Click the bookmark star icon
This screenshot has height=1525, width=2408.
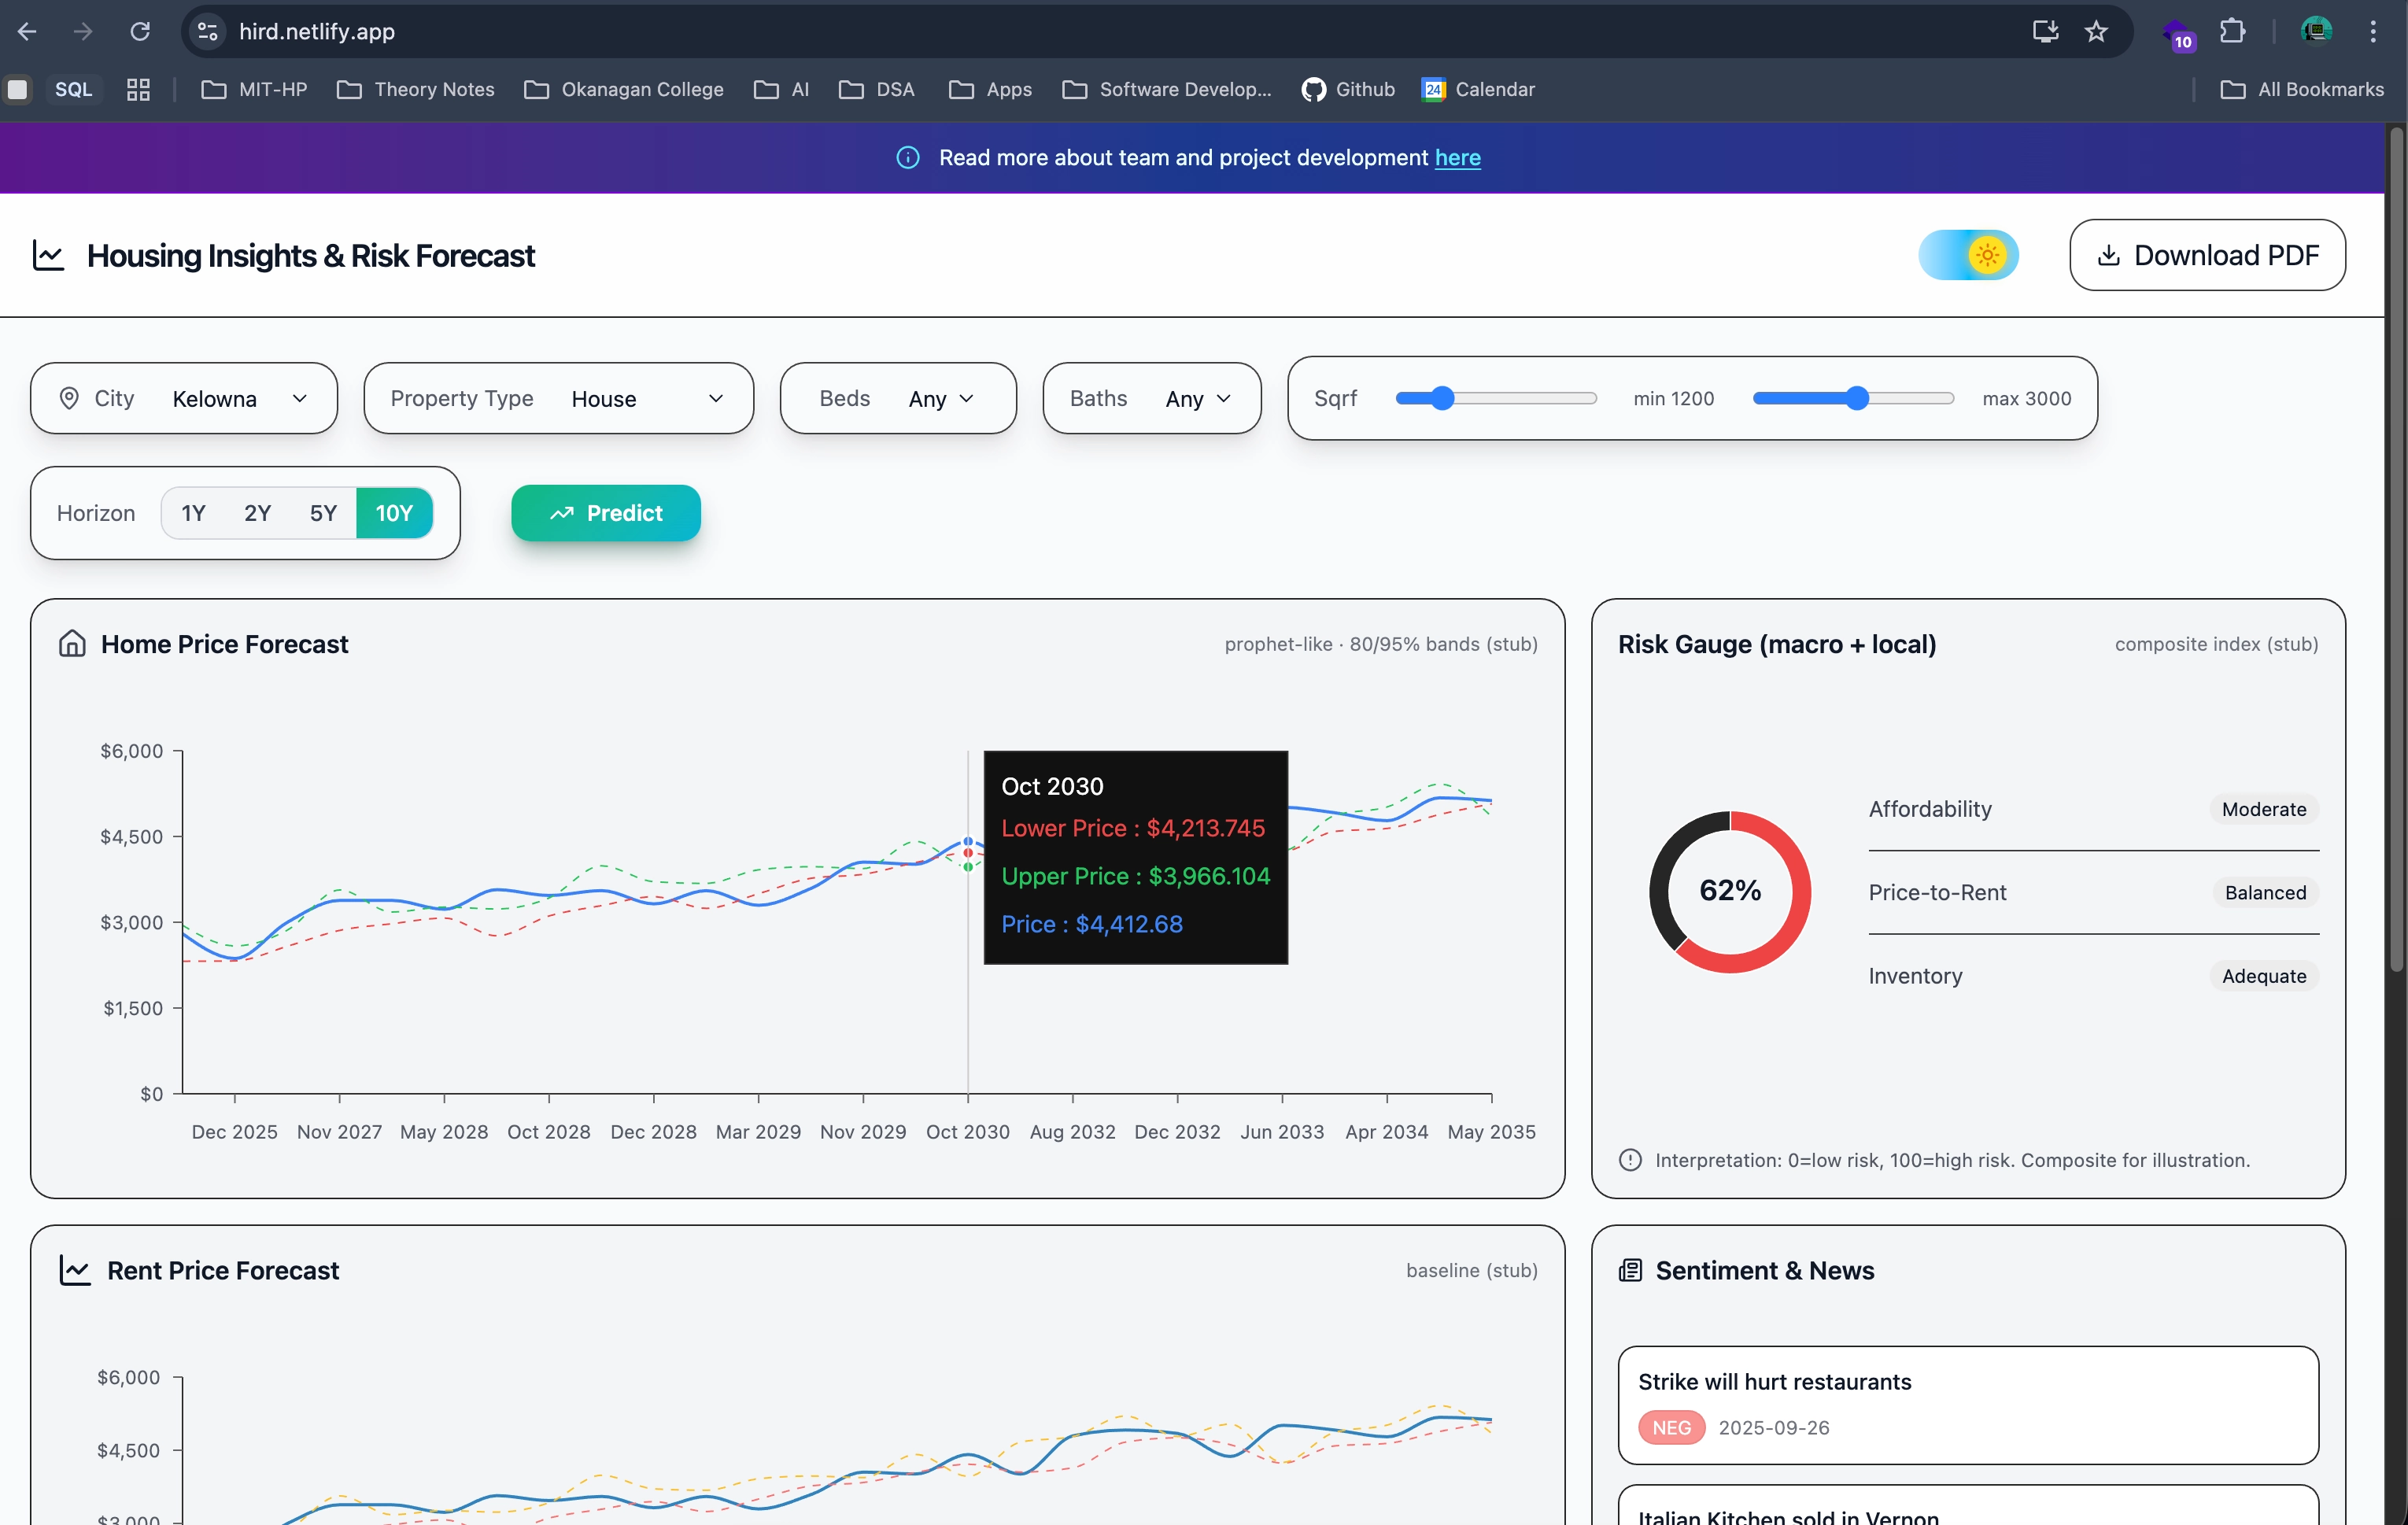pos(2096,31)
